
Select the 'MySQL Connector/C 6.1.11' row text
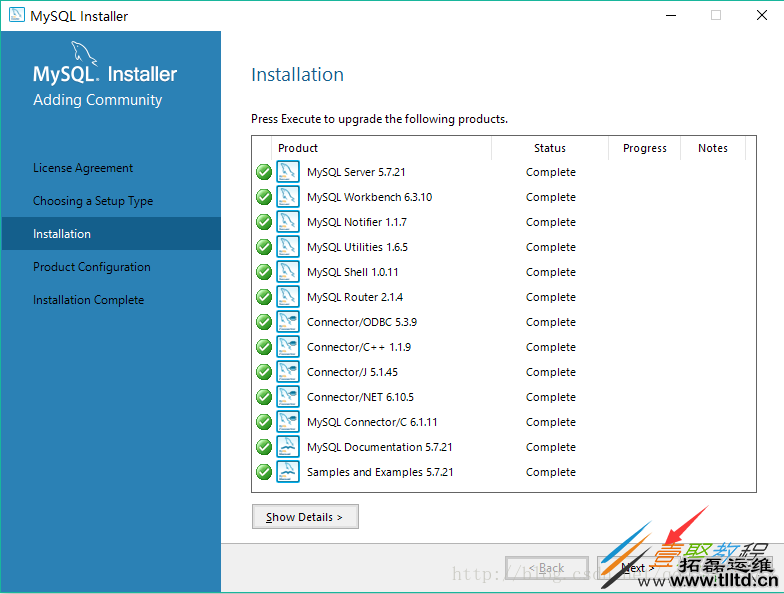[x=372, y=422]
